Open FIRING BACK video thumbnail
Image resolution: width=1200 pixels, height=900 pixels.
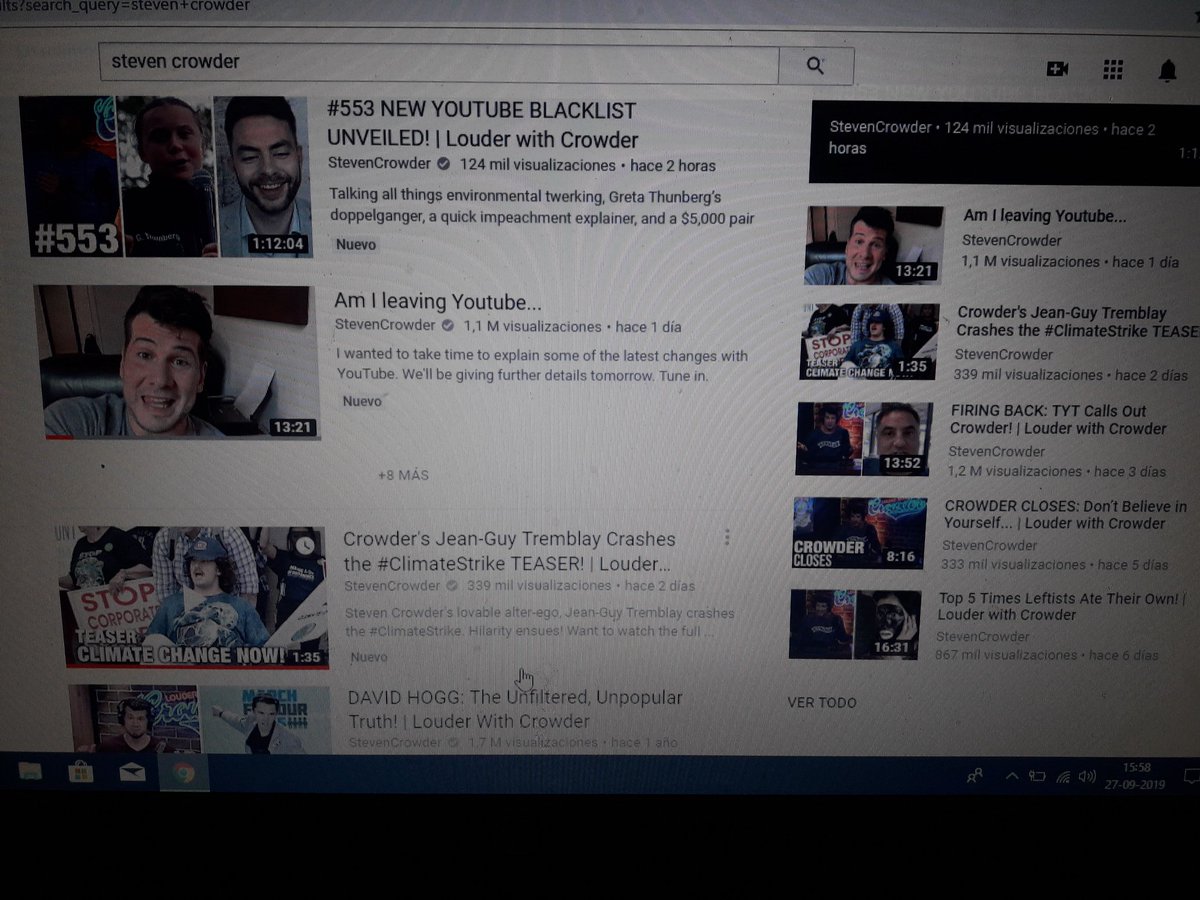864,438
